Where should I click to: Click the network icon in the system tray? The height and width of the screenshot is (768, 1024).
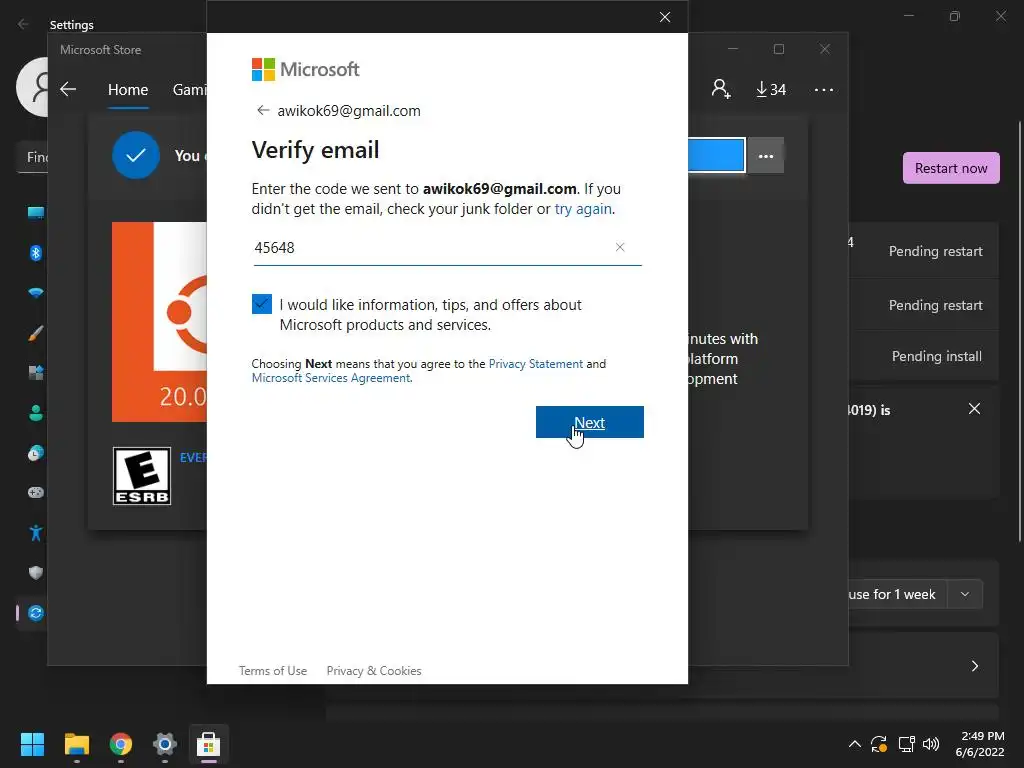(906, 744)
